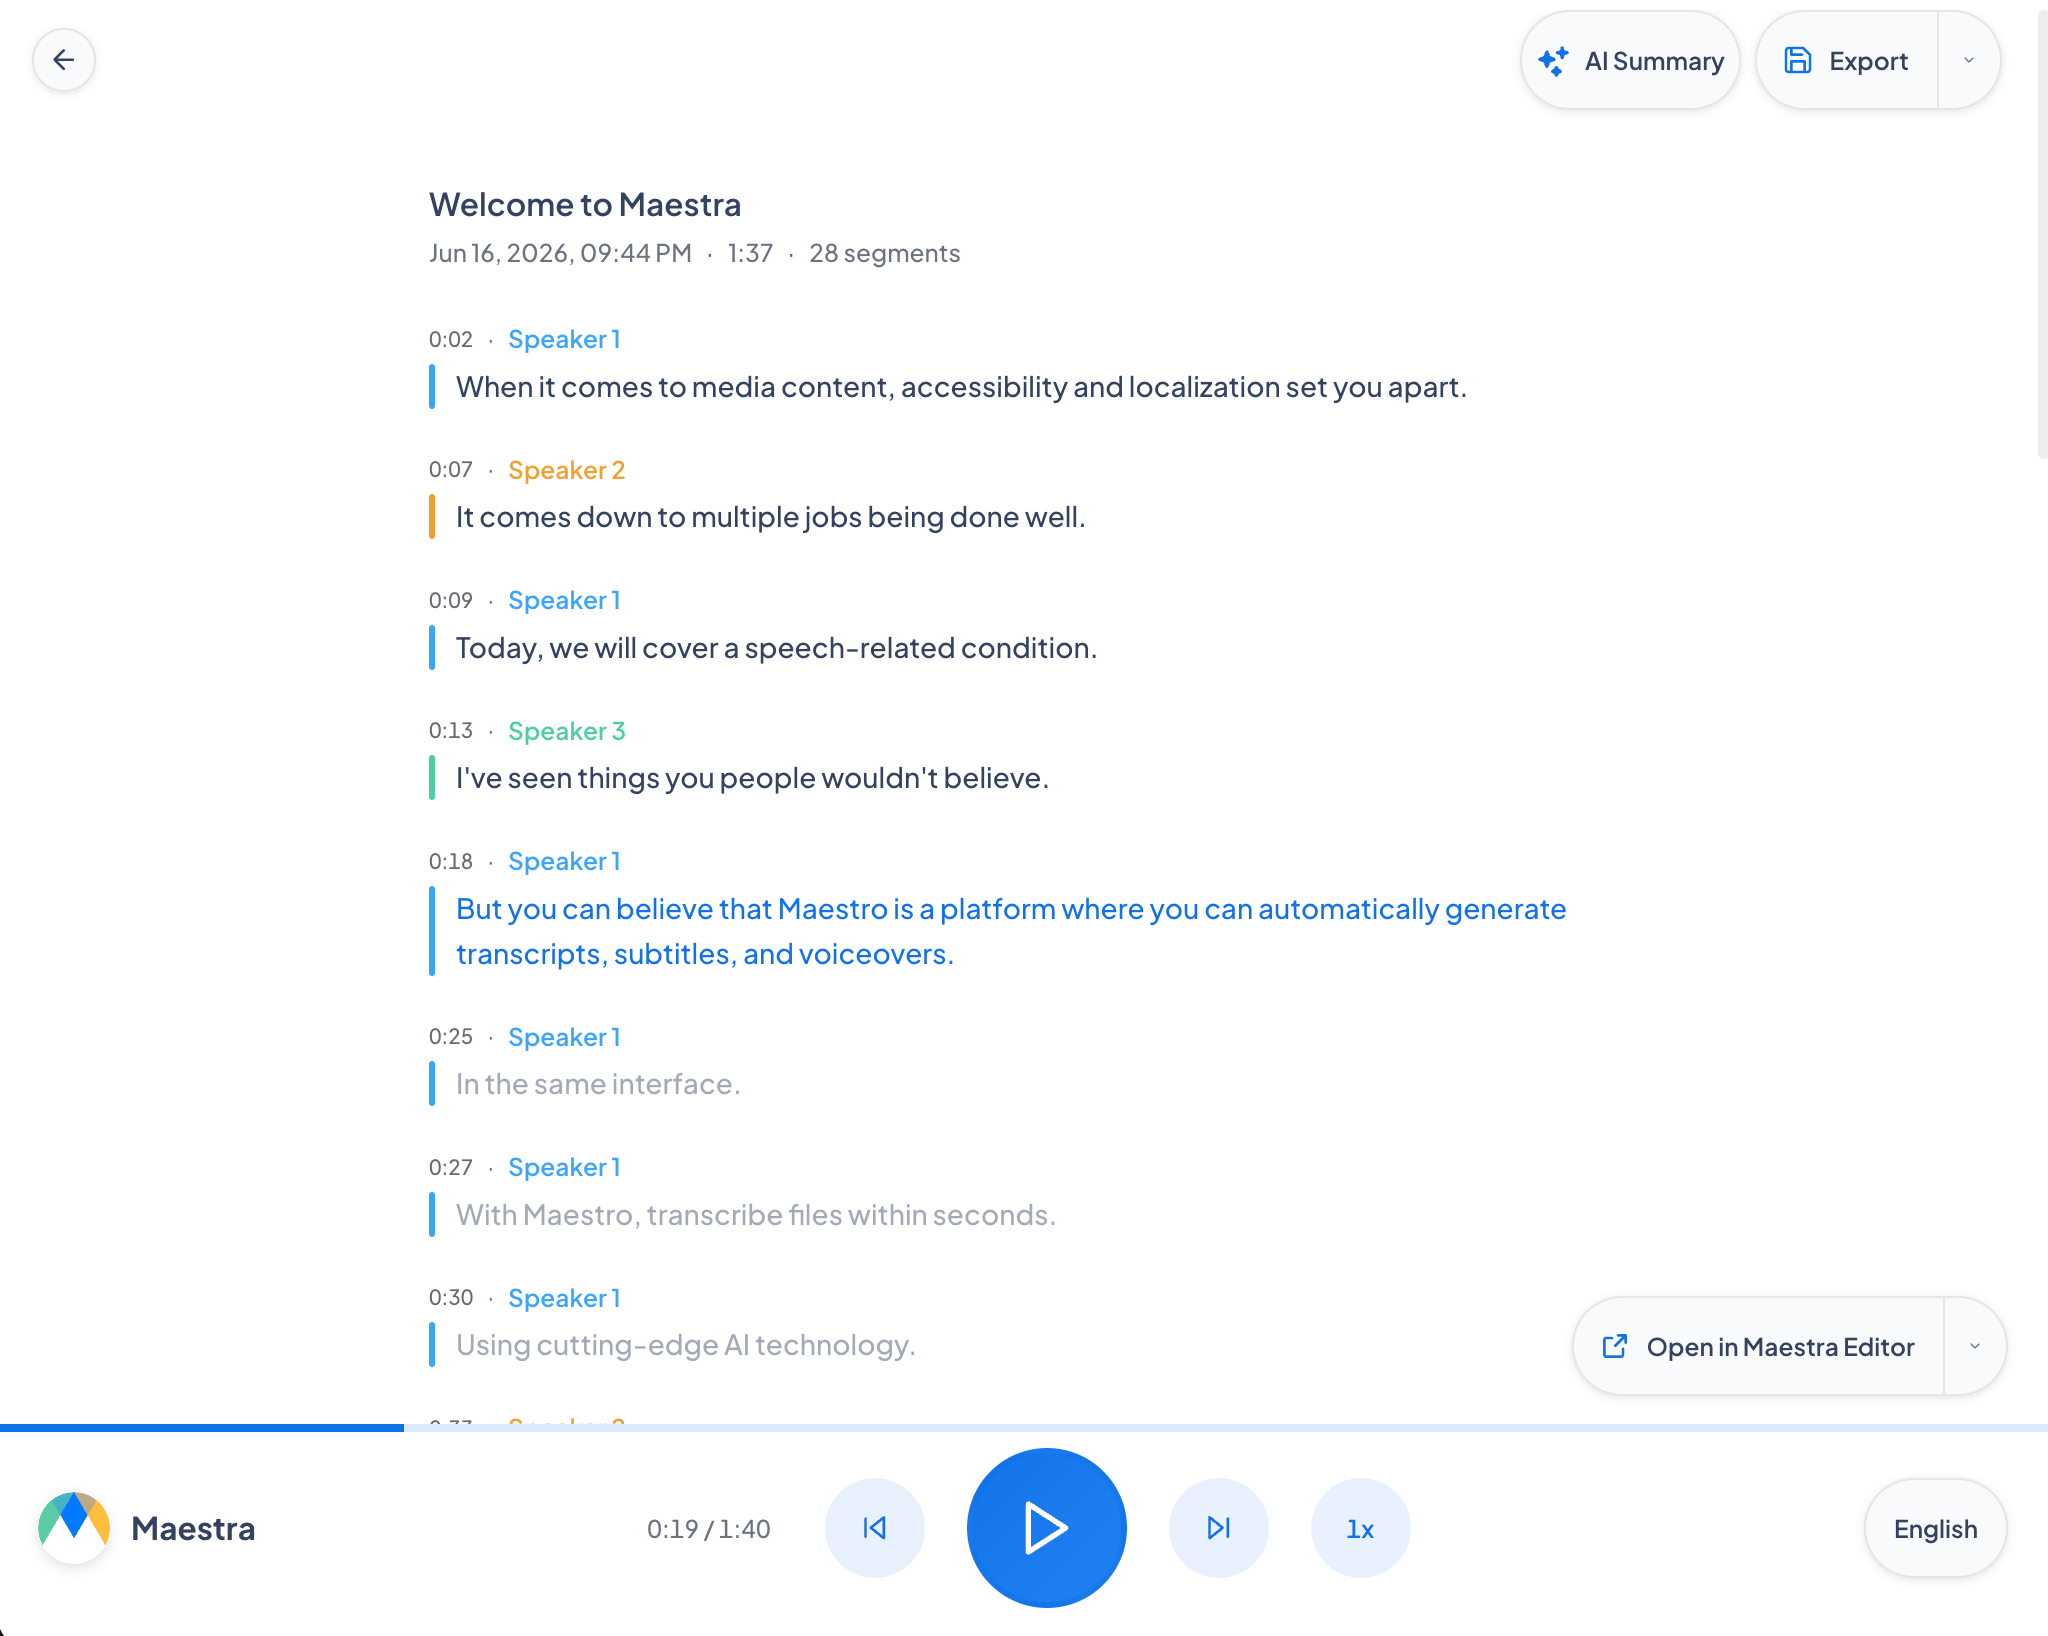Image resolution: width=2048 pixels, height=1636 pixels.
Task: Jump to 'It comes down to multiple jobs' segment
Action: [x=770, y=517]
